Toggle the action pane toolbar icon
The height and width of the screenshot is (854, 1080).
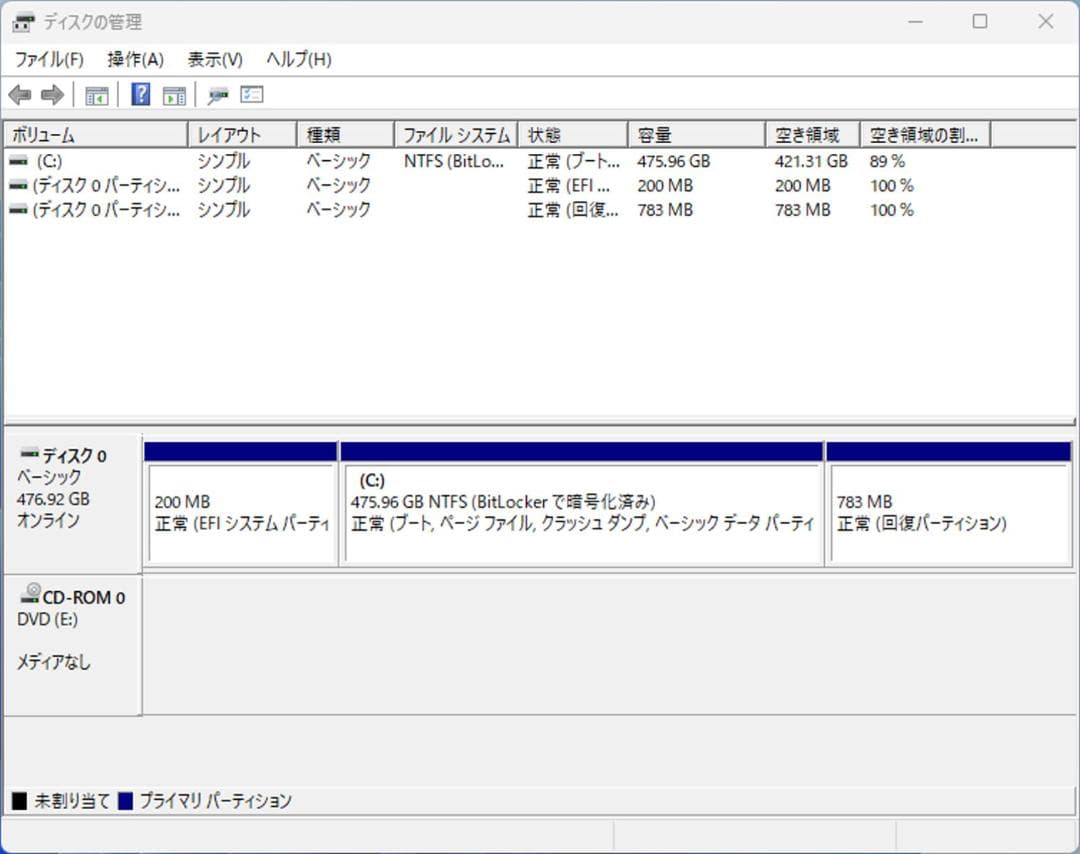click(x=174, y=94)
